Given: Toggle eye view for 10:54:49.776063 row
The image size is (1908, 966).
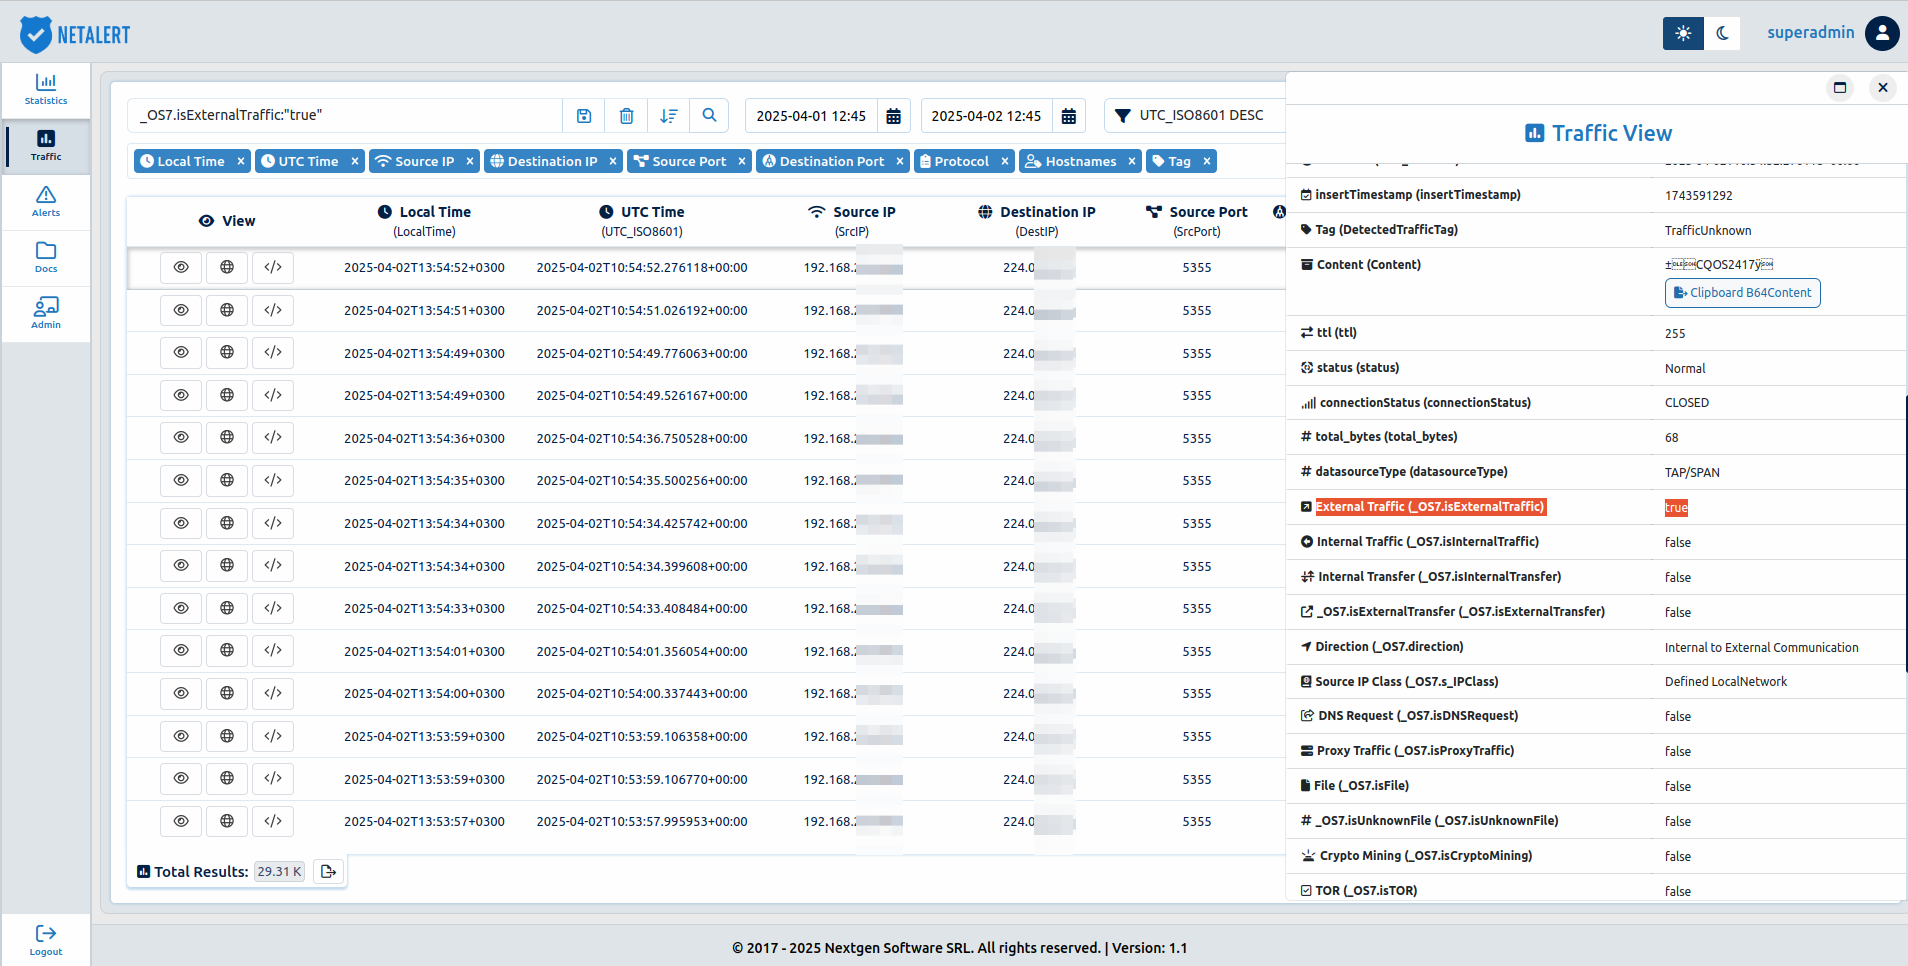Looking at the screenshot, I should (181, 352).
